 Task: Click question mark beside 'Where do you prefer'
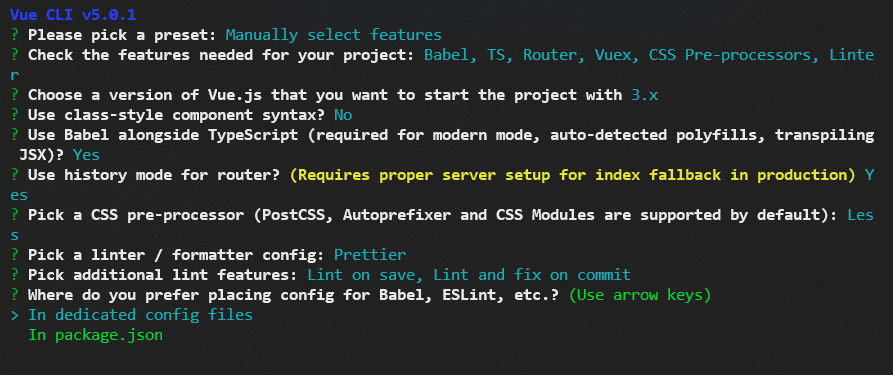pyautogui.click(x=15, y=295)
